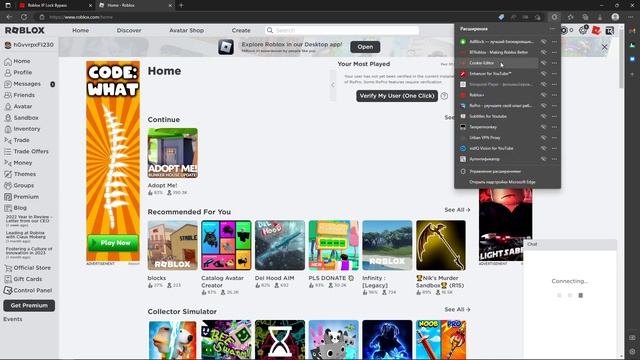Close the desktop app banner
The image size is (640, 360).
(x=604, y=47)
